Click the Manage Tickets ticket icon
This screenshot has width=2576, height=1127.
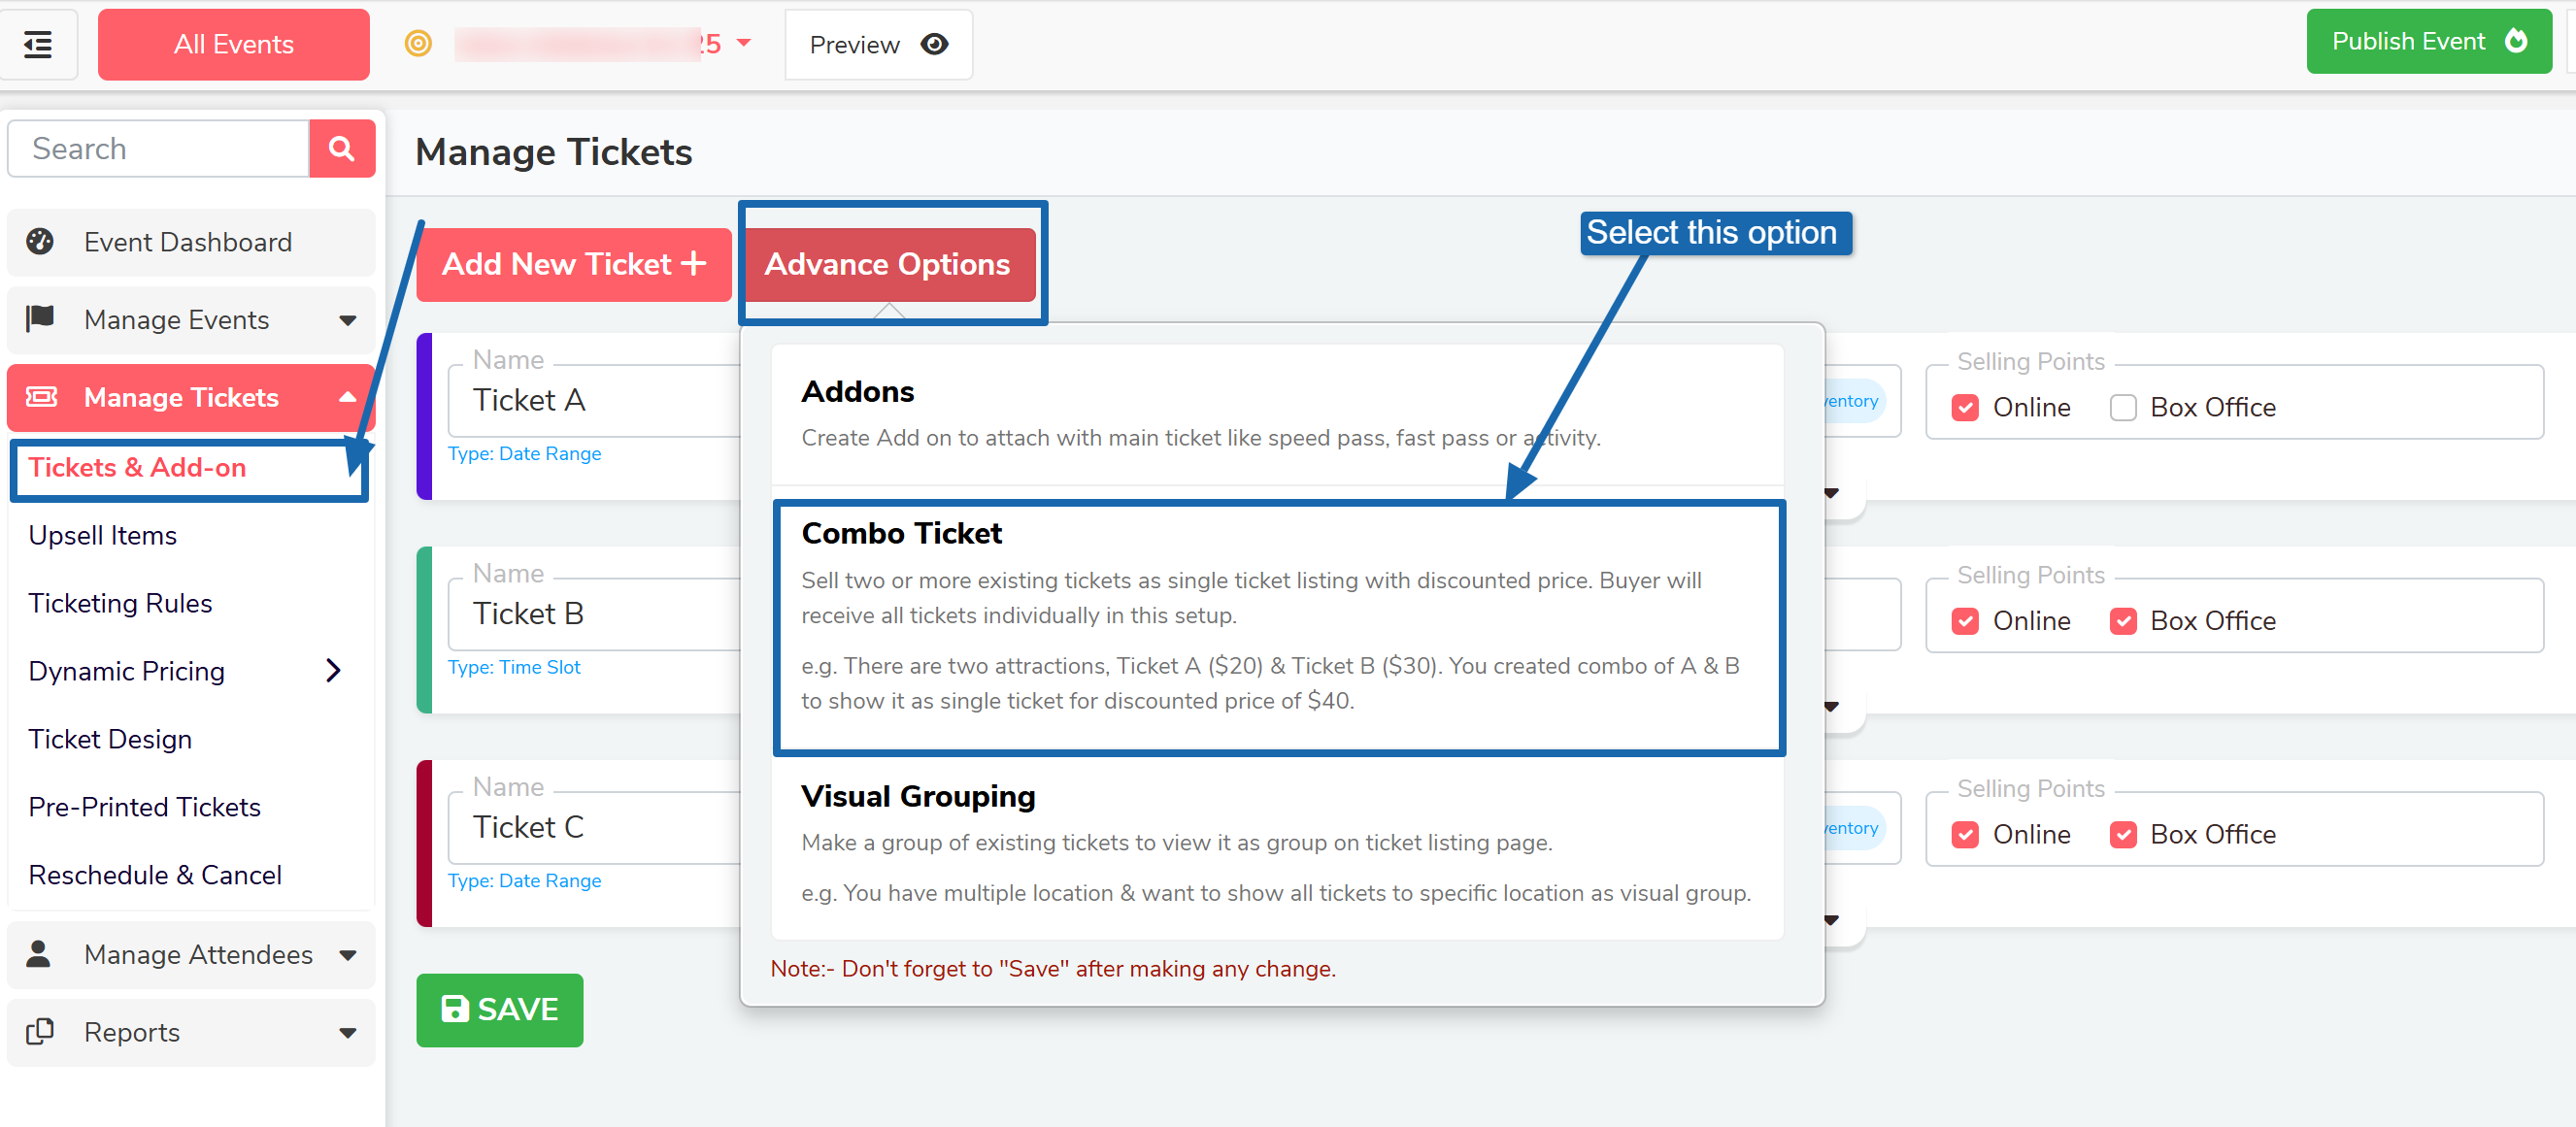point(41,397)
